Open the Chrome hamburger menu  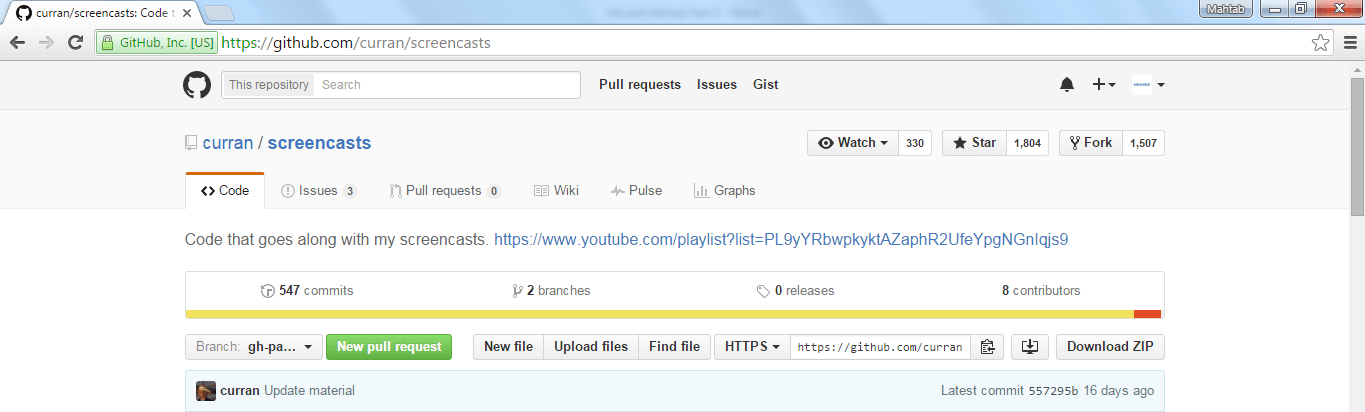(x=1350, y=43)
